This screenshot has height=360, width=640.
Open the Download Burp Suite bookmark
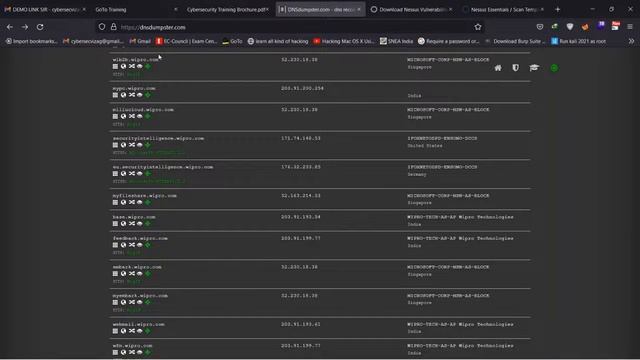tap(515, 41)
